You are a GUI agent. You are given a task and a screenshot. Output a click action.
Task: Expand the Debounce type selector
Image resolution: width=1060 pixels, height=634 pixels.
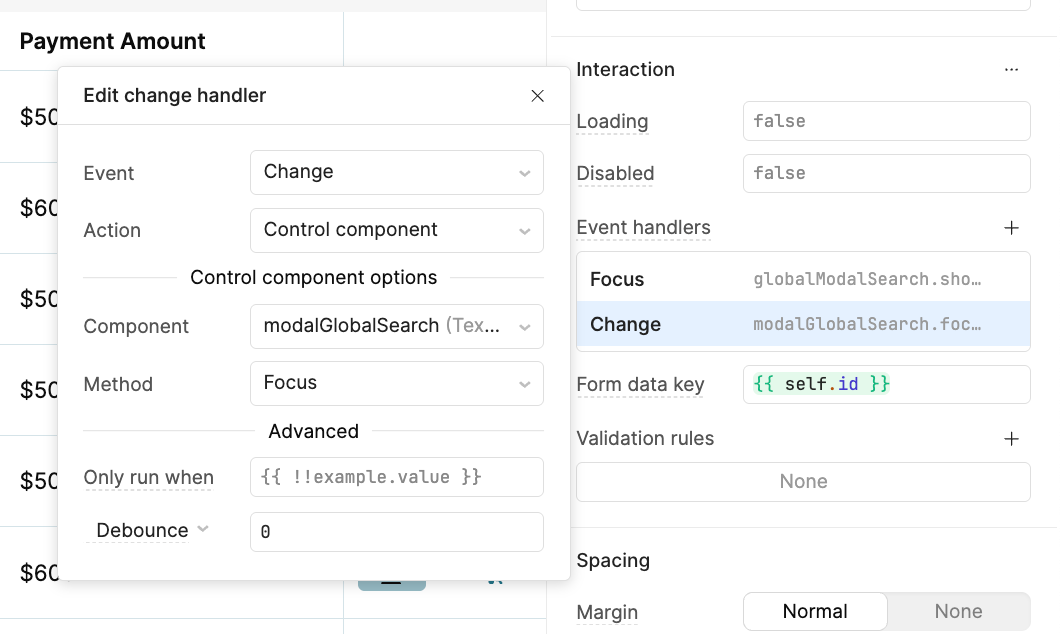coord(152,530)
